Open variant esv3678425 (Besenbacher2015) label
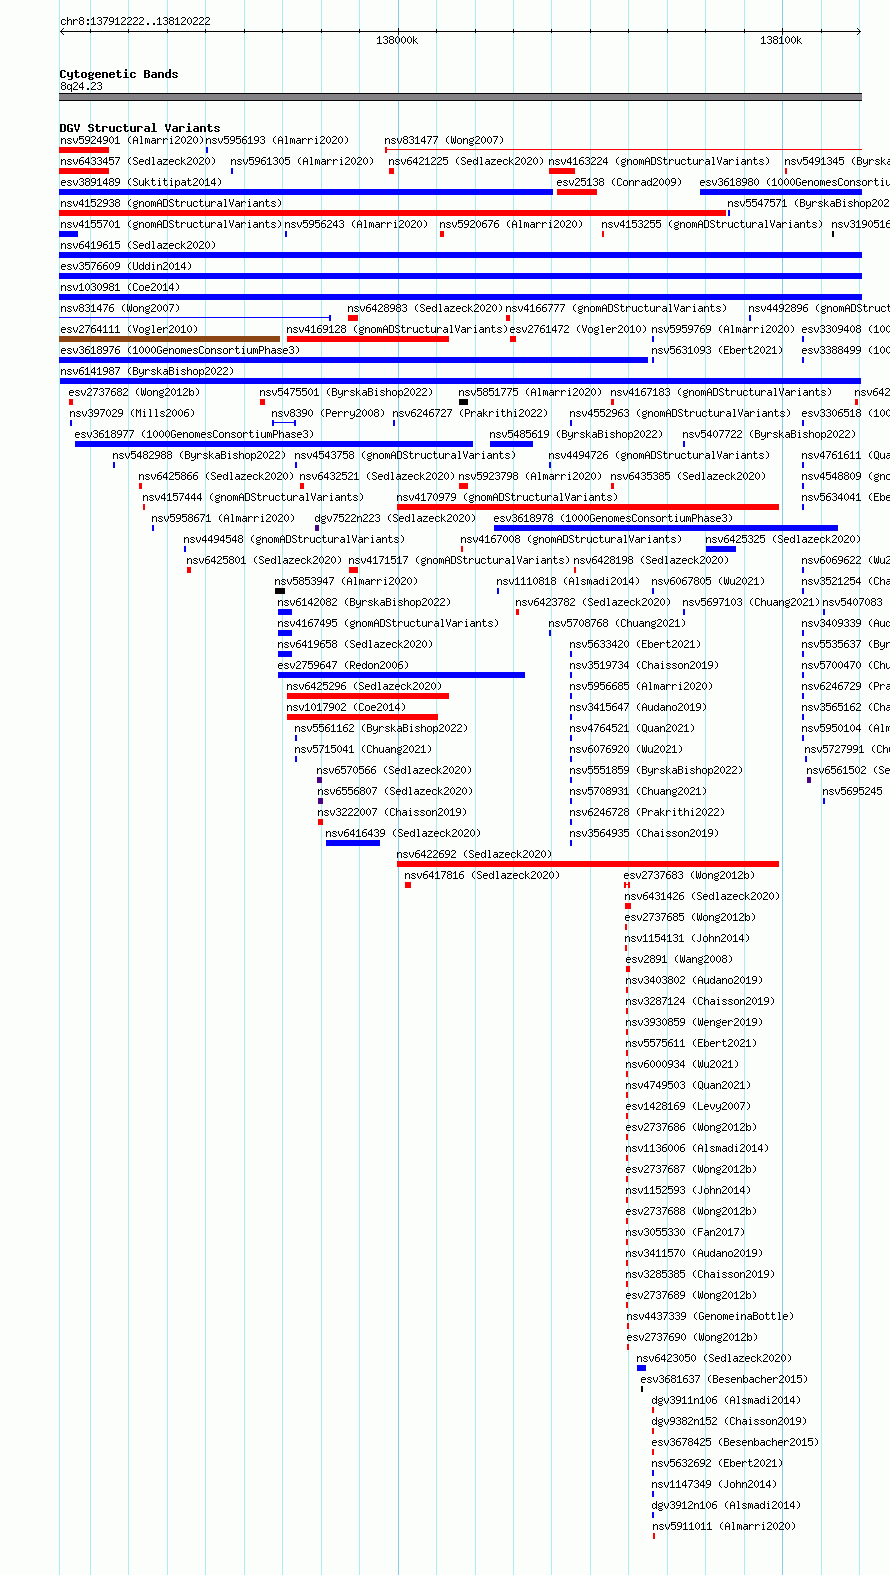Viewport: 890px width, 1575px height. click(x=735, y=1442)
